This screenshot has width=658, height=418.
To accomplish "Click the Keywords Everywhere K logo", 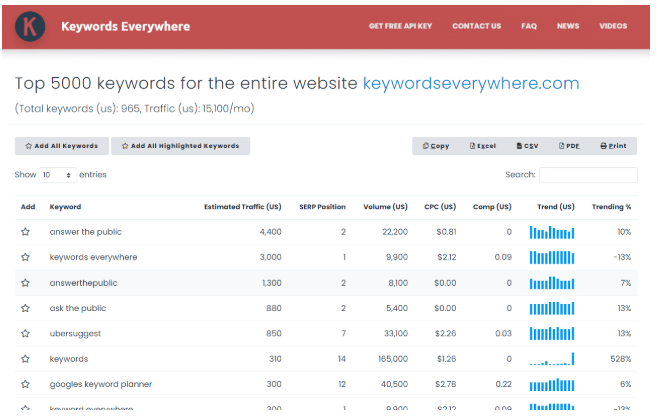I will click(x=30, y=26).
